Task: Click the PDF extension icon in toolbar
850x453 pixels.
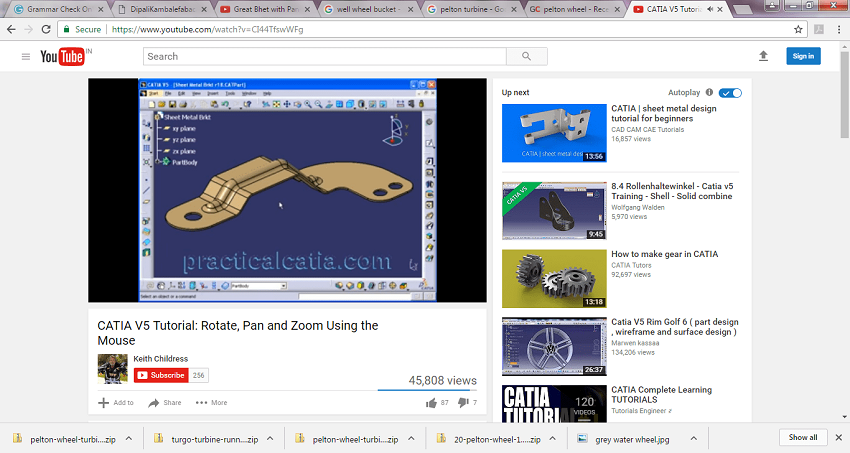Action: pyautogui.click(x=819, y=29)
